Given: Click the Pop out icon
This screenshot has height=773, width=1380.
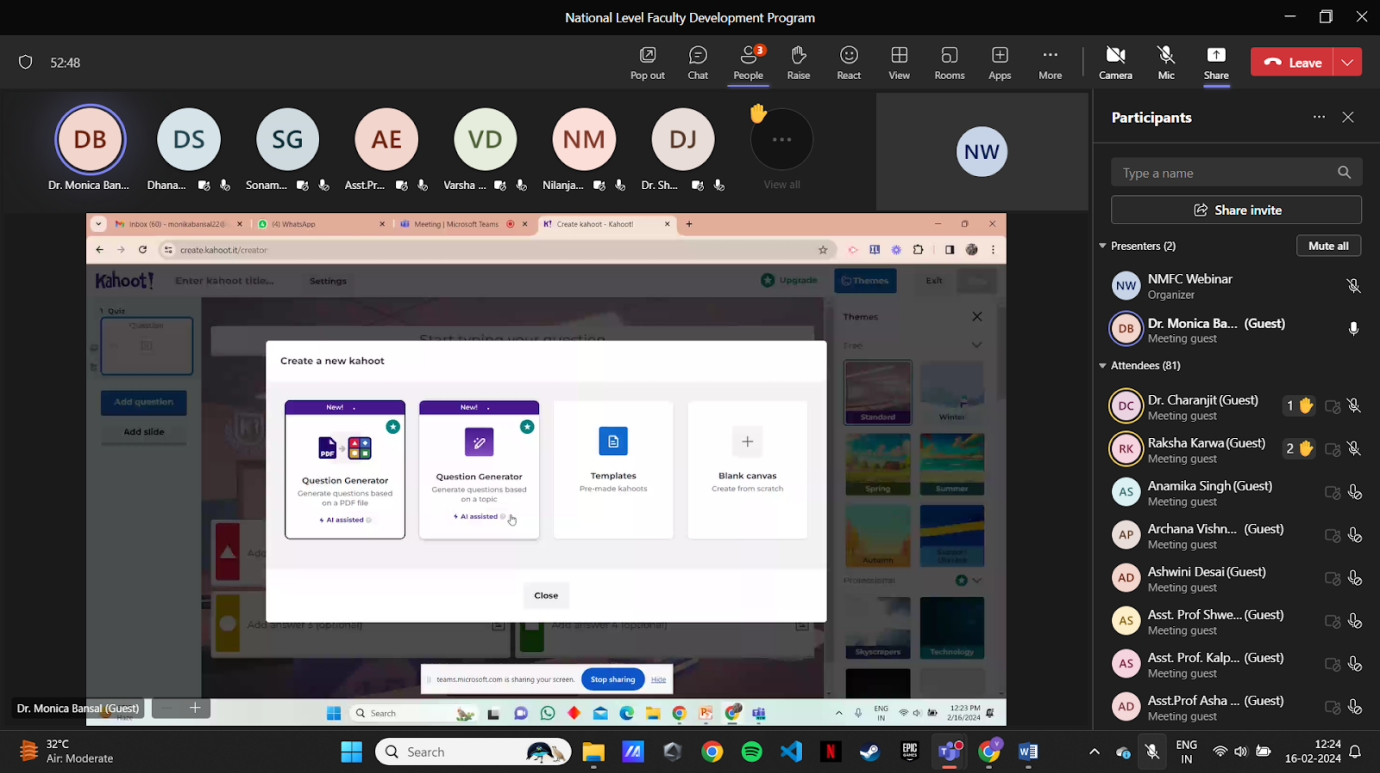Looking at the screenshot, I should pyautogui.click(x=647, y=56).
